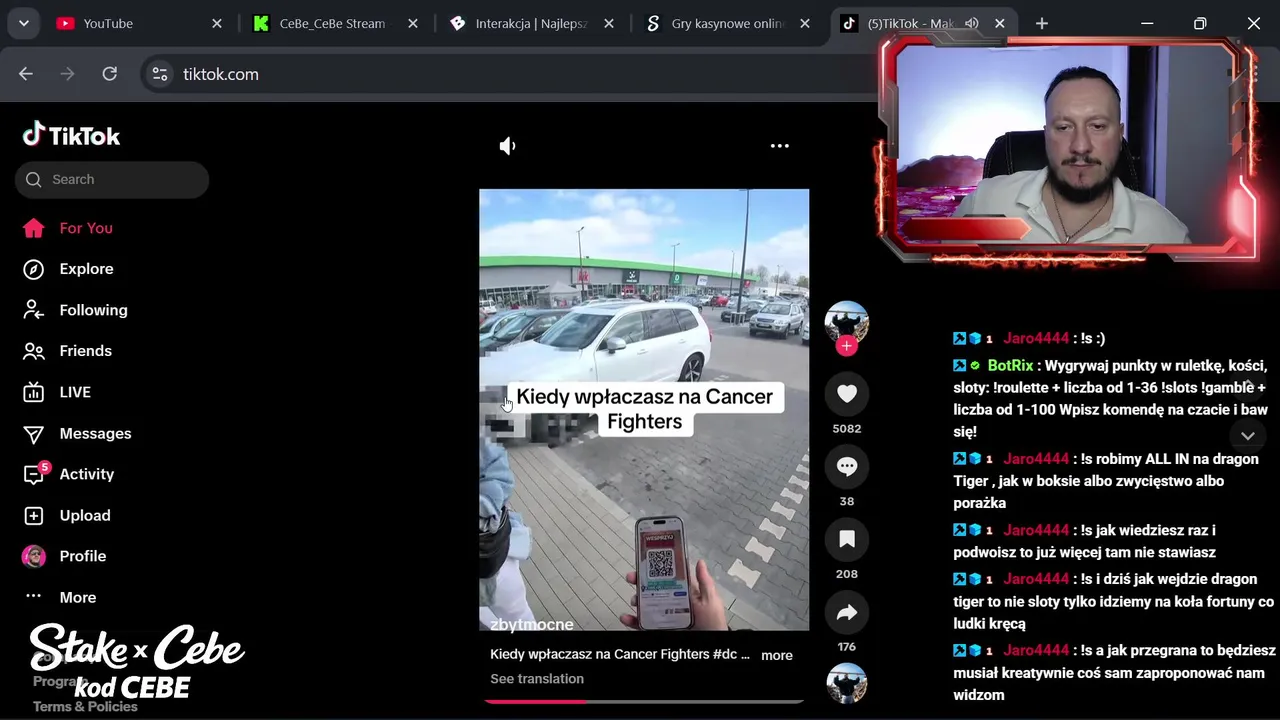
Task: Open the LIVE section
Action: [x=57, y=392]
